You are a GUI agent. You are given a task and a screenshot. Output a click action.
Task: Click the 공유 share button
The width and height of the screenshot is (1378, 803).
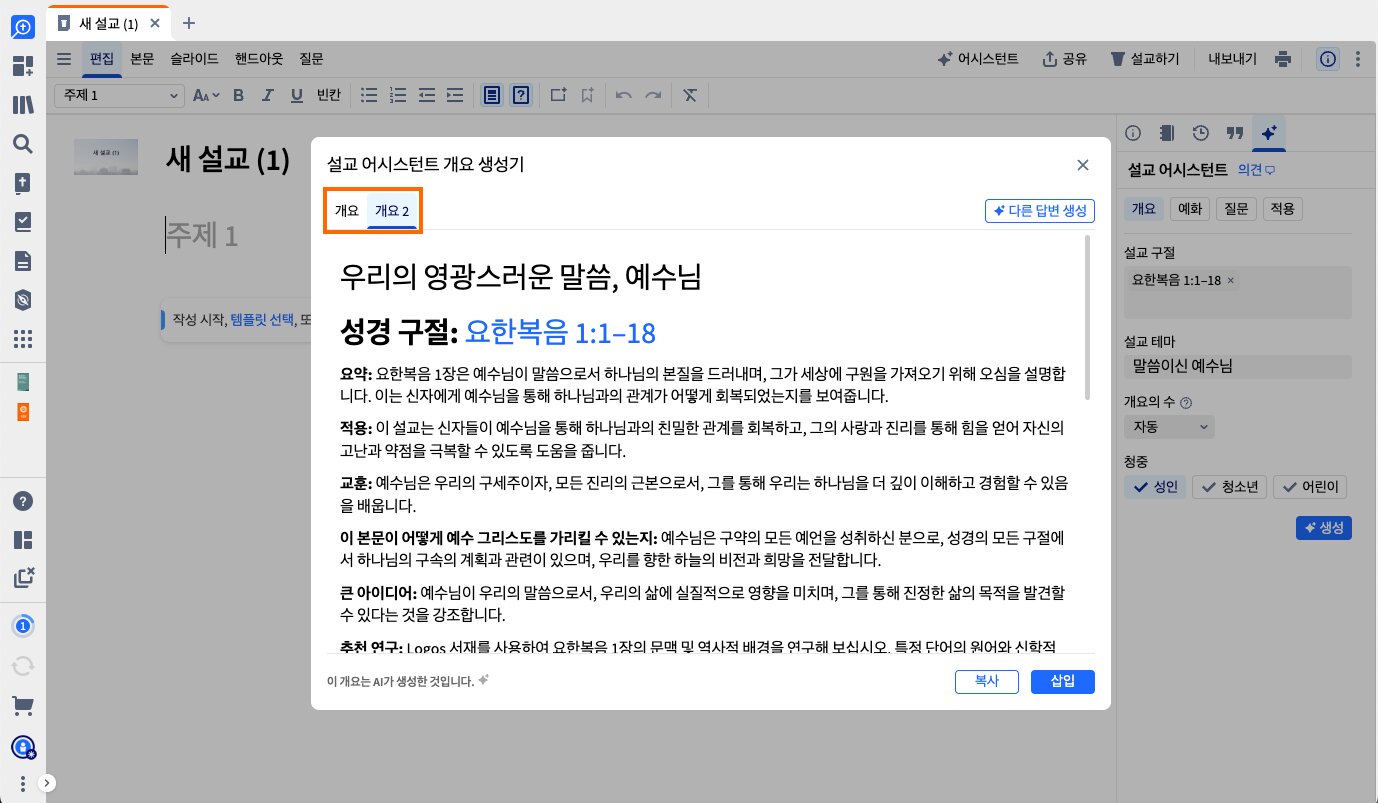pyautogui.click(x=1064, y=59)
